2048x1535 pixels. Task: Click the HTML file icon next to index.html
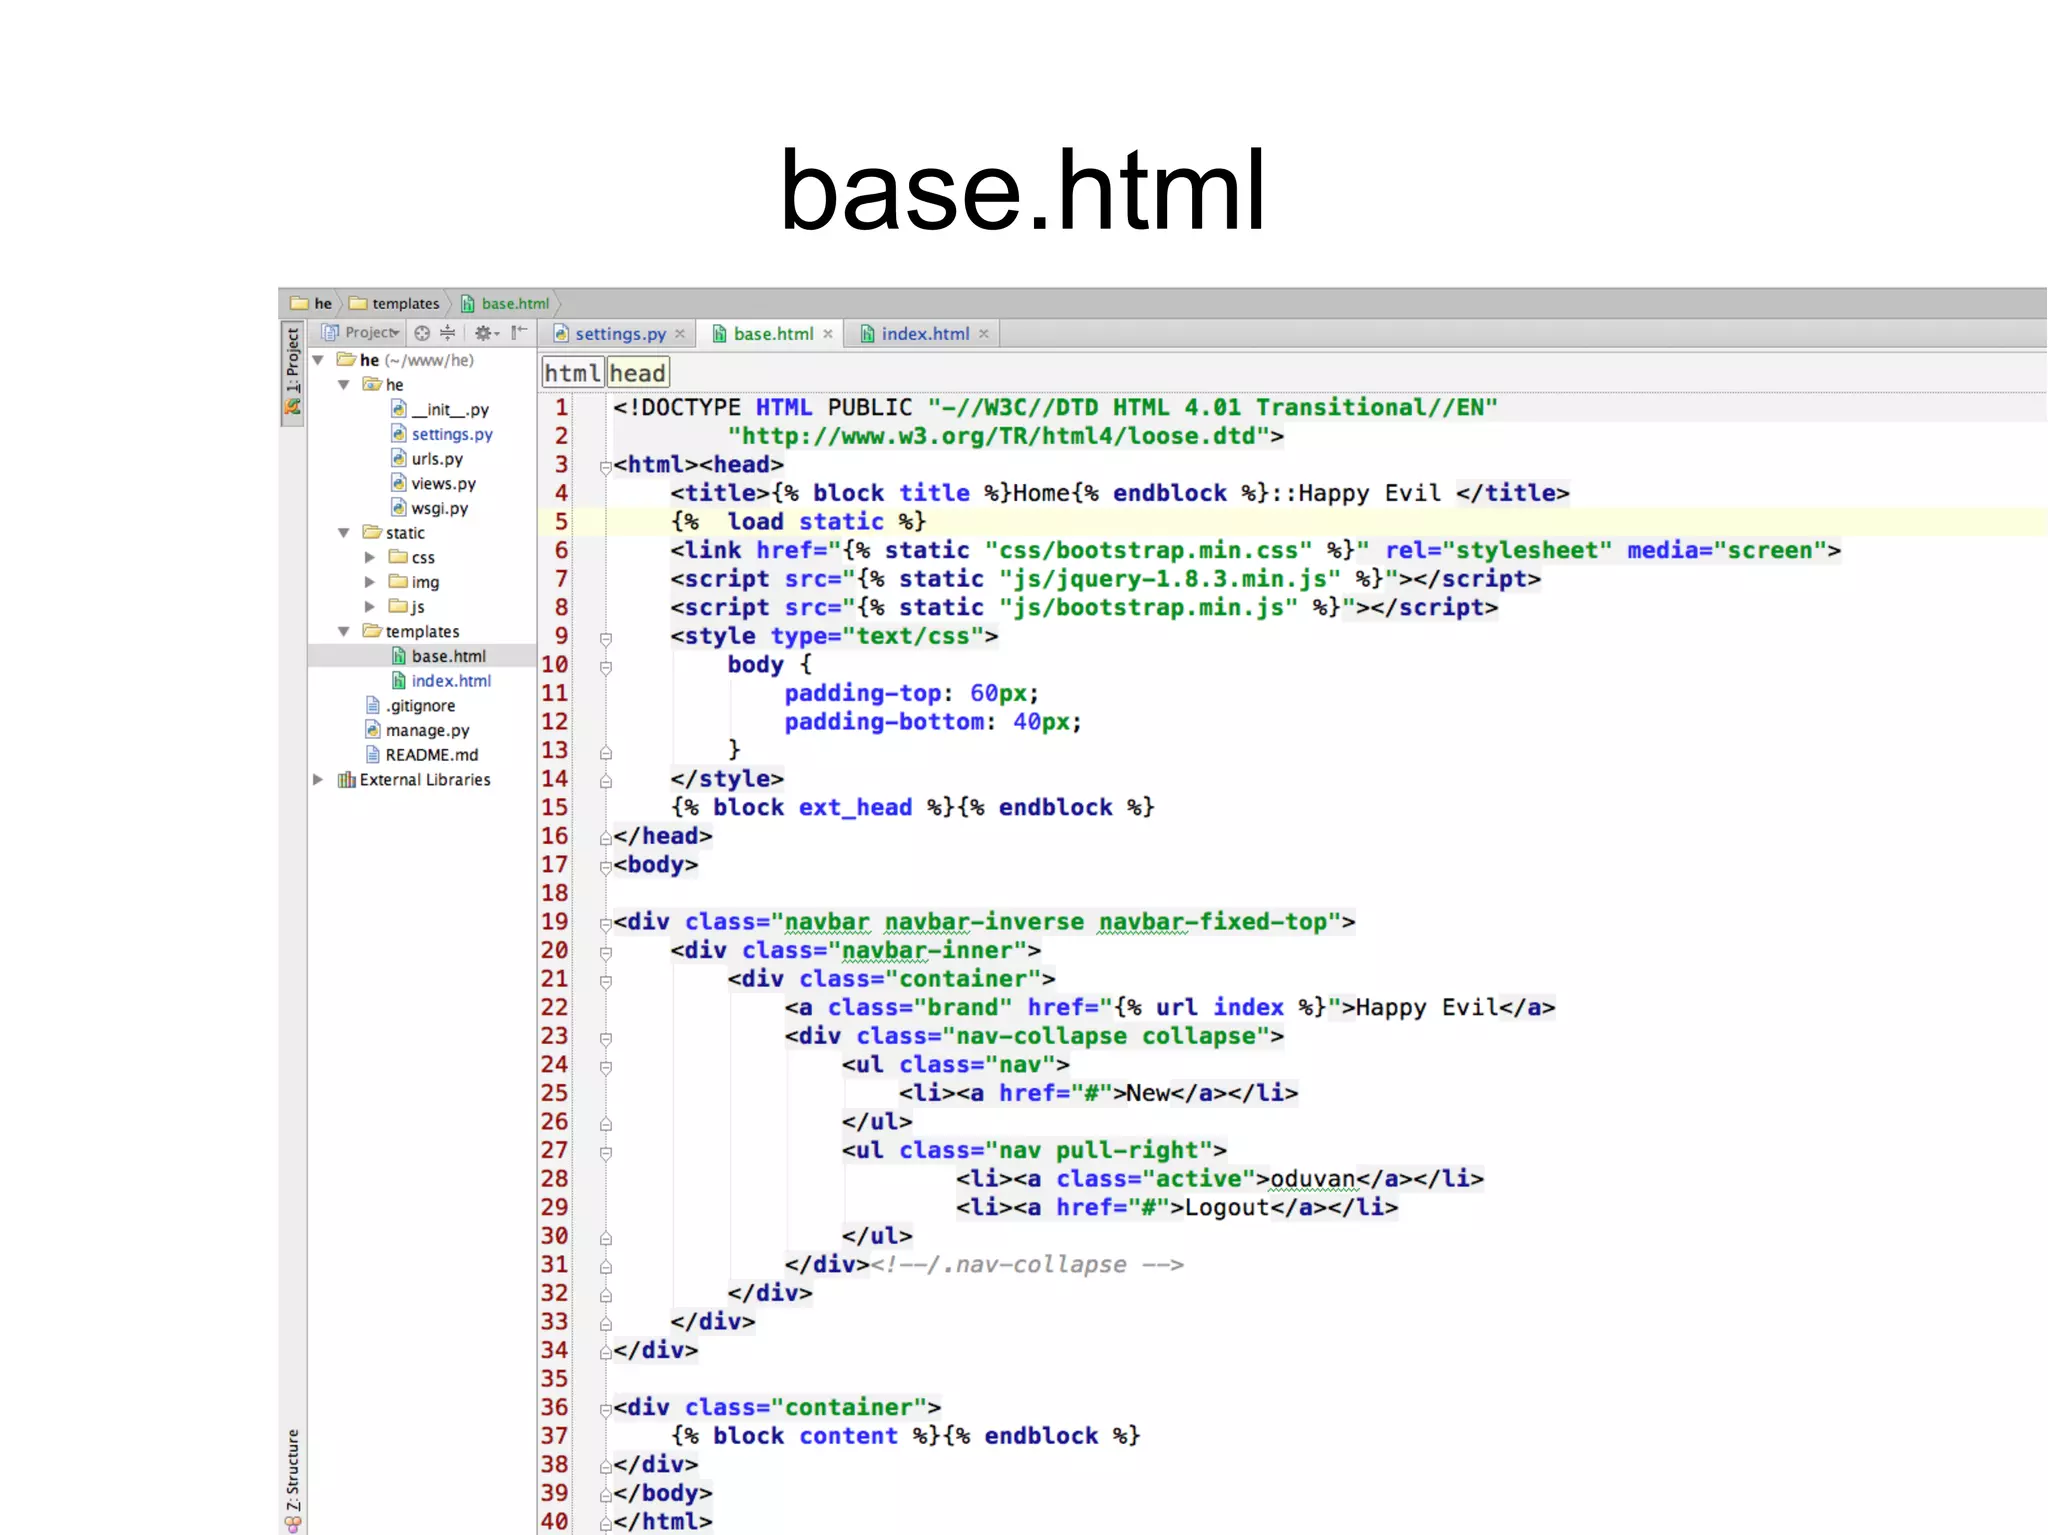[398, 681]
